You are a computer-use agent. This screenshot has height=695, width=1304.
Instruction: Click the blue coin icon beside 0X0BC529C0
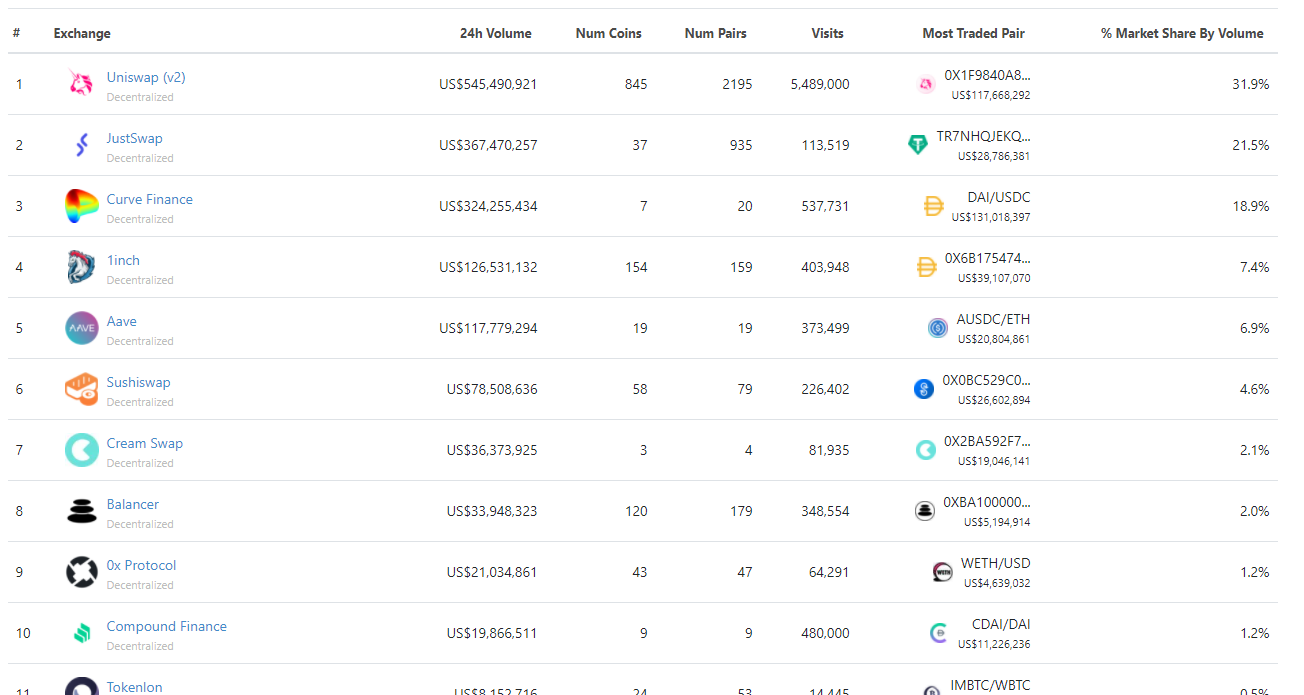(x=924, y=389)
